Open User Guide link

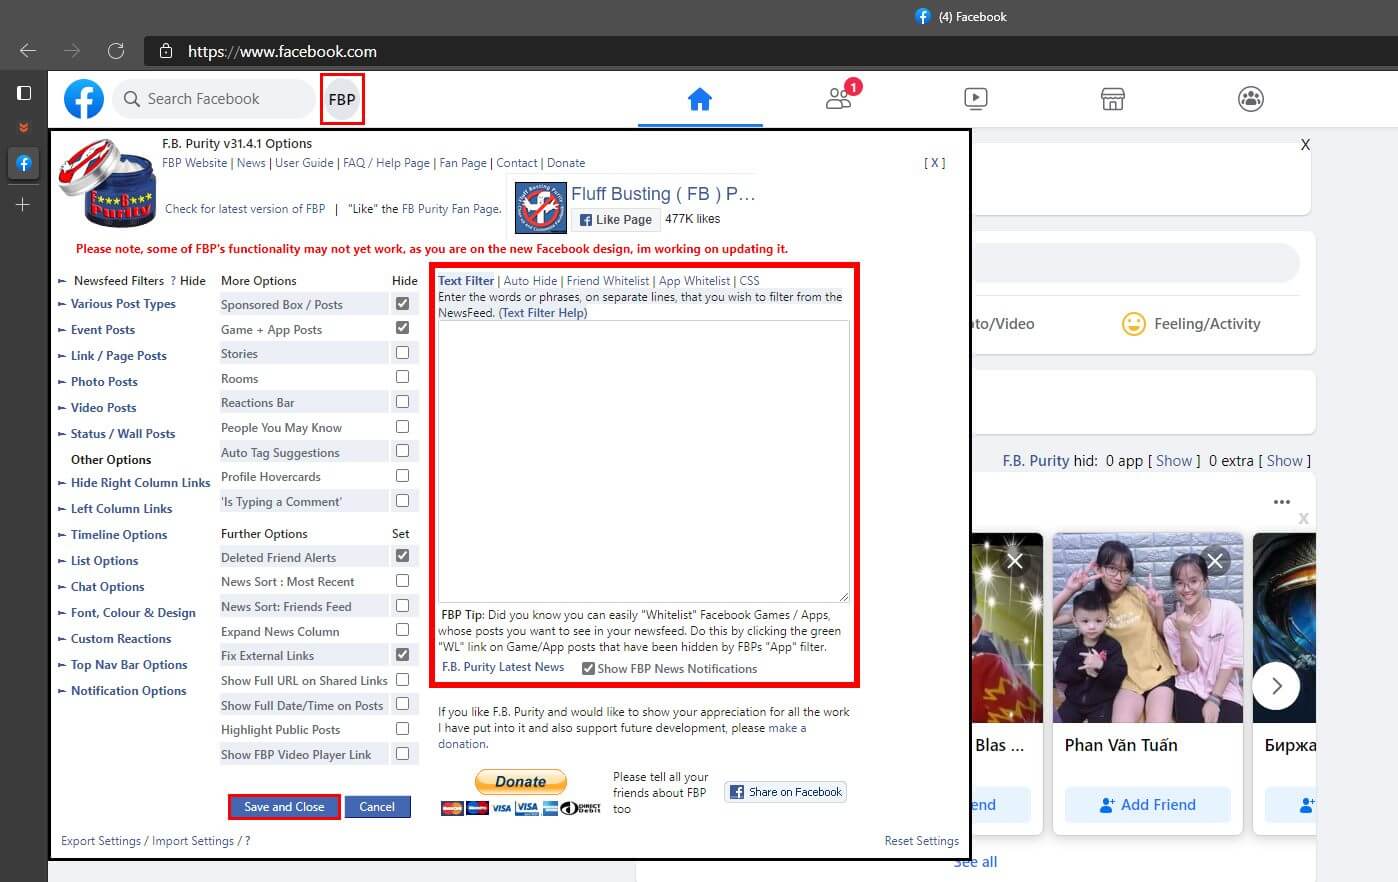tap(304, 163)
